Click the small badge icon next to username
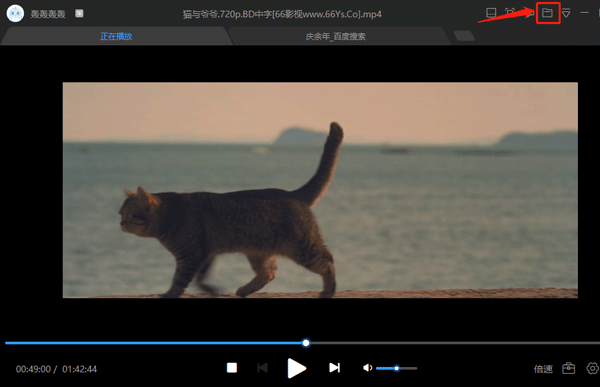 pos(79,13)
